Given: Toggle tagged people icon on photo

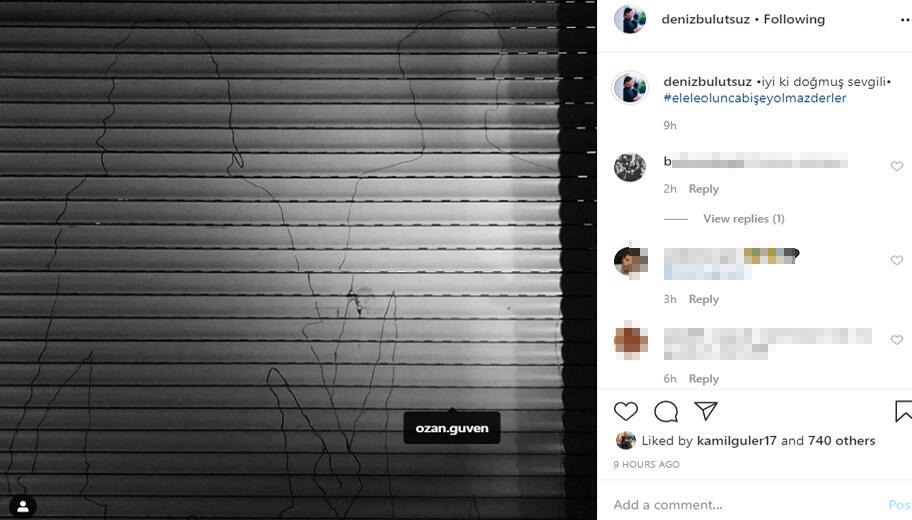Looking at the screenshot, I should click(x=23, y=506).
